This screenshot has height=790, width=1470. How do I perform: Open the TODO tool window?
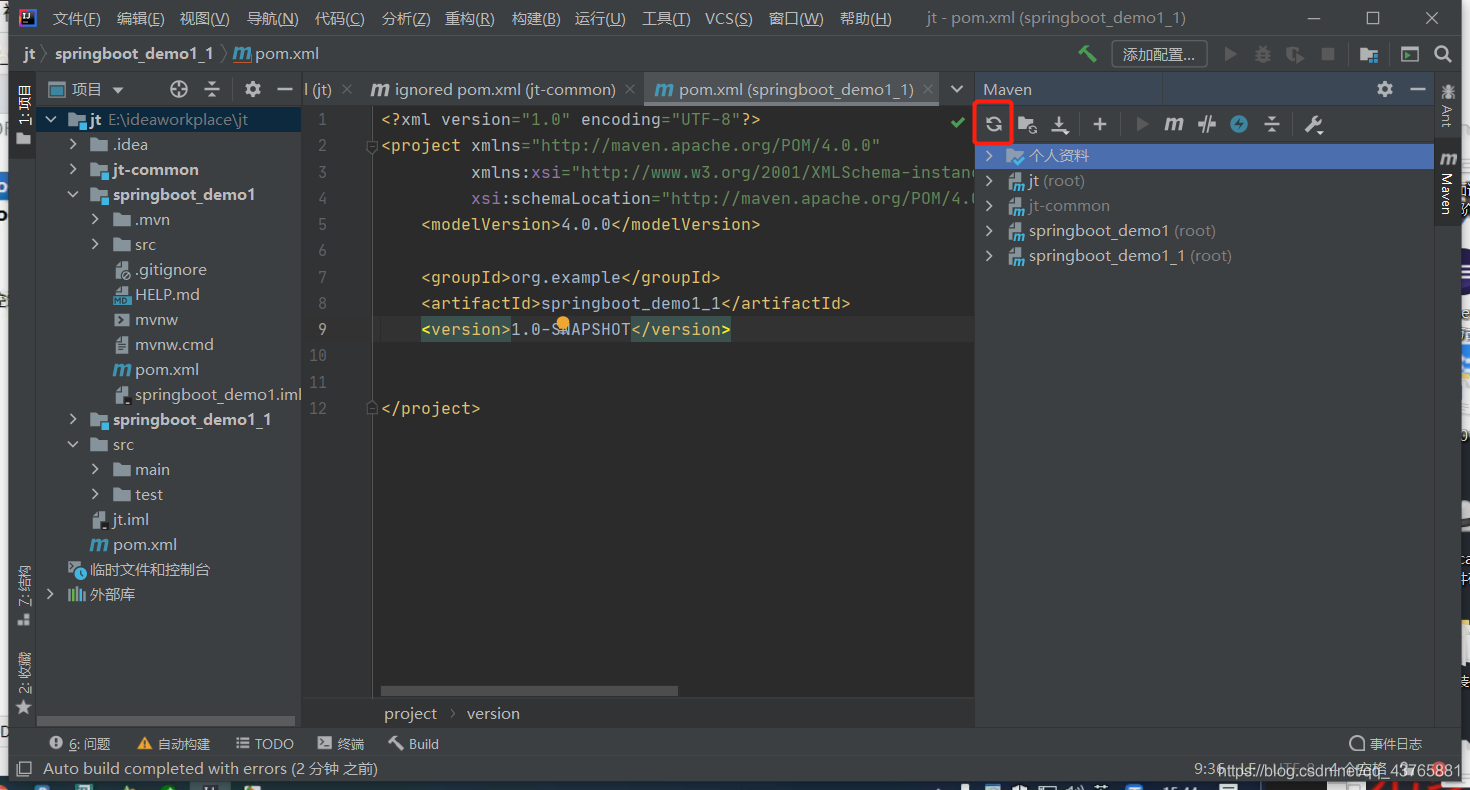pos(265,744)
